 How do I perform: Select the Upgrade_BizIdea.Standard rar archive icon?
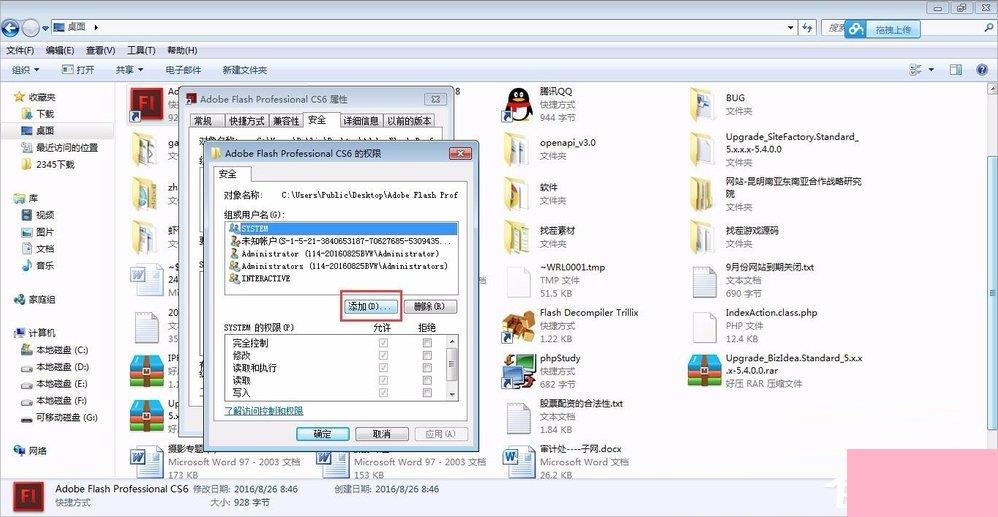[x=705, y=371]
